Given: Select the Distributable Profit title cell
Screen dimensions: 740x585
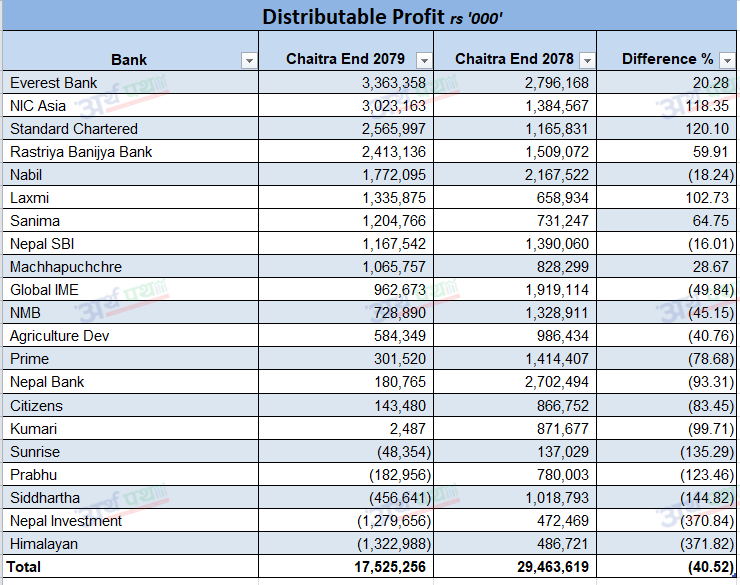Looking at the screenshot, I should click(x=370, y=16).
